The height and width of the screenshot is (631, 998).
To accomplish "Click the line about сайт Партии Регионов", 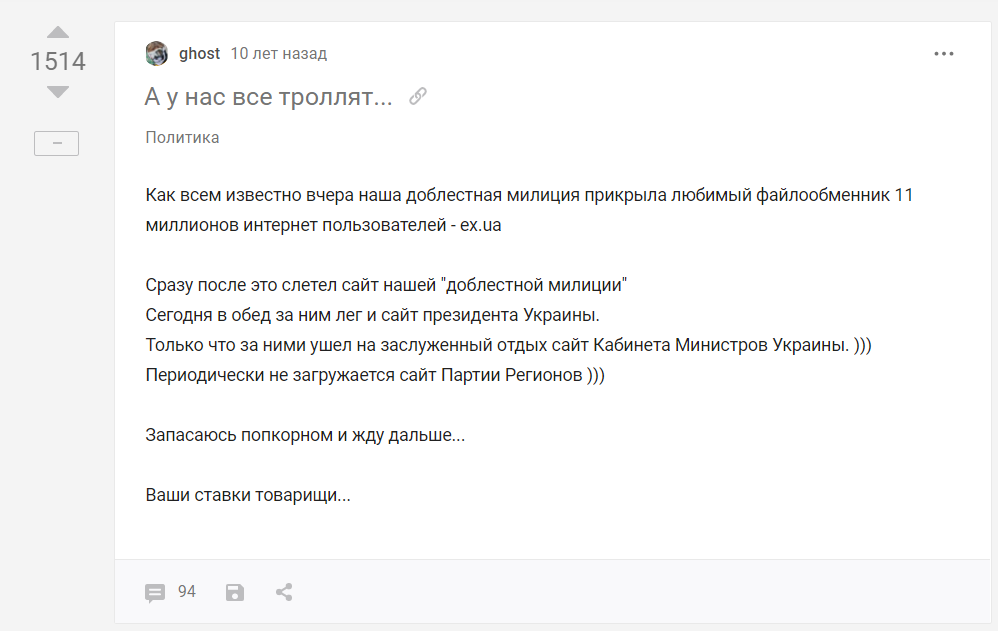I will [375, 375].
